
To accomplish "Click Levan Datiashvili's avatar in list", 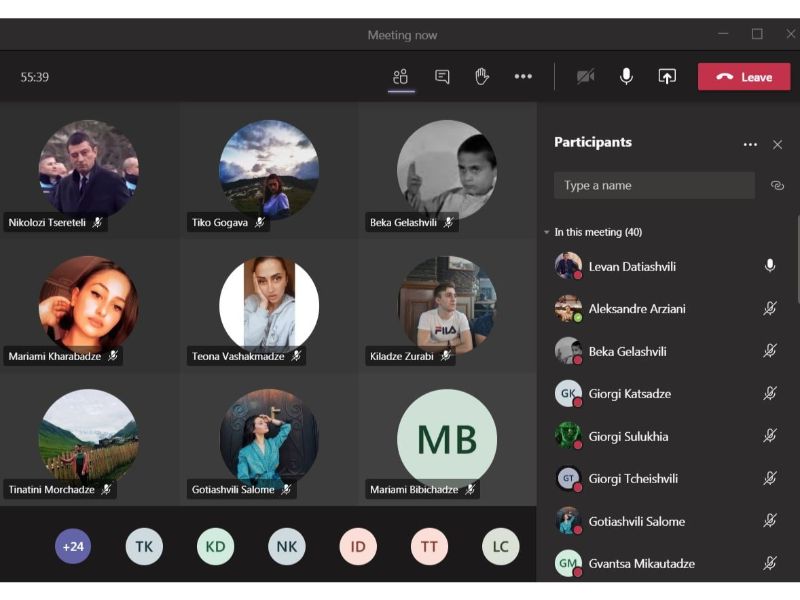I will coord(568,266).
